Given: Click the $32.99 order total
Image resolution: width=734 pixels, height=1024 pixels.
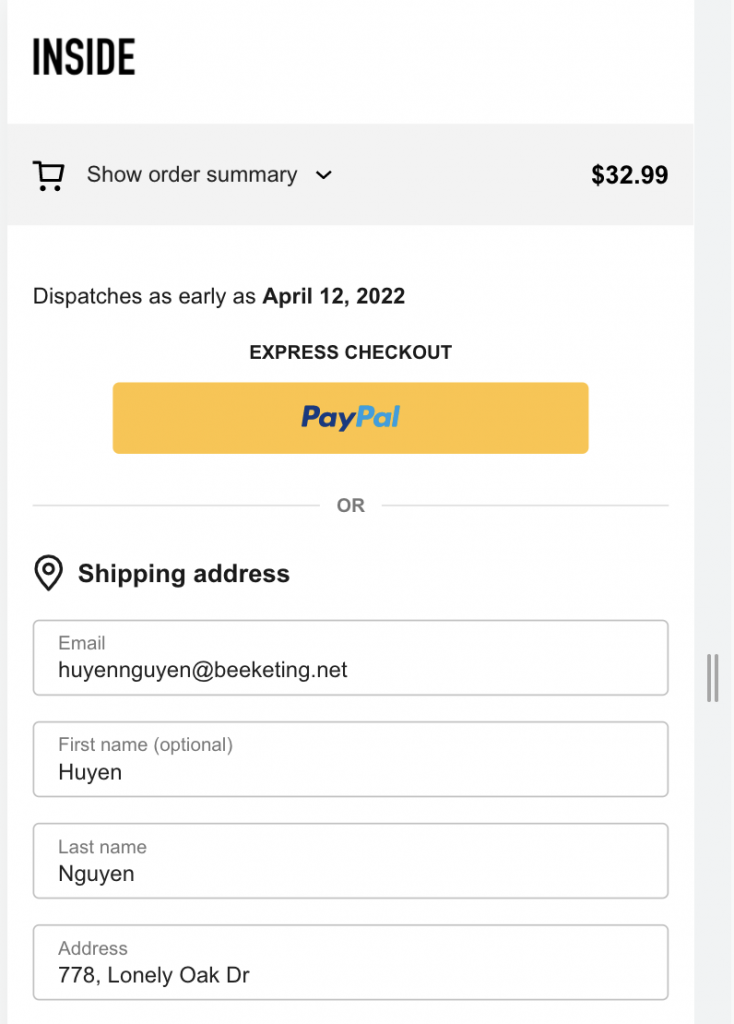Looking at the screenshot, I should (x=630, y=175).
